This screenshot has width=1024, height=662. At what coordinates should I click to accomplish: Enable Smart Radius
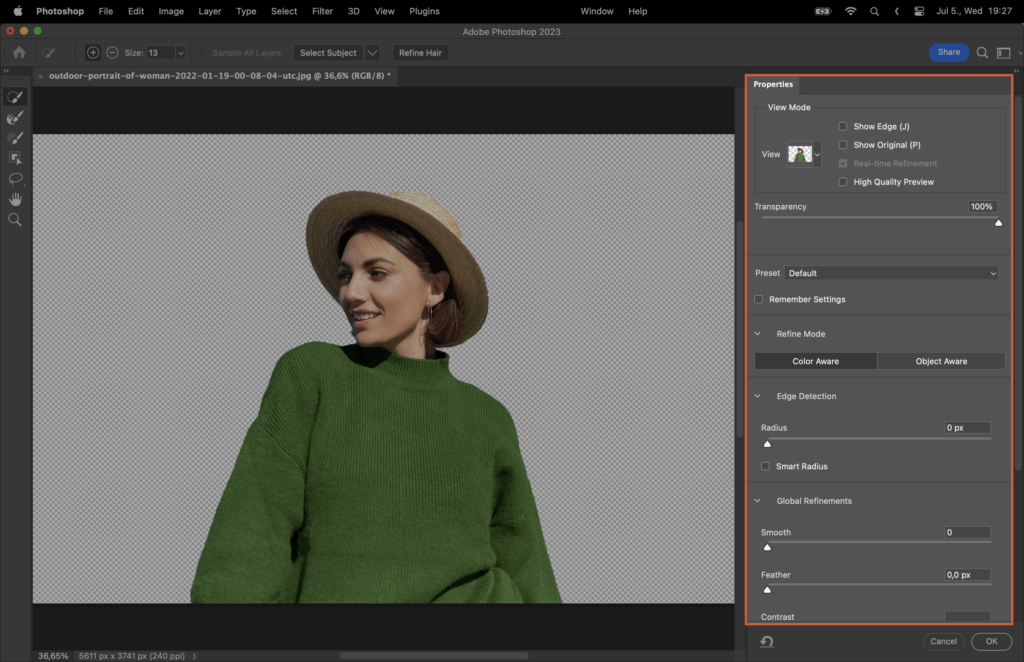[x=765, y=466]
